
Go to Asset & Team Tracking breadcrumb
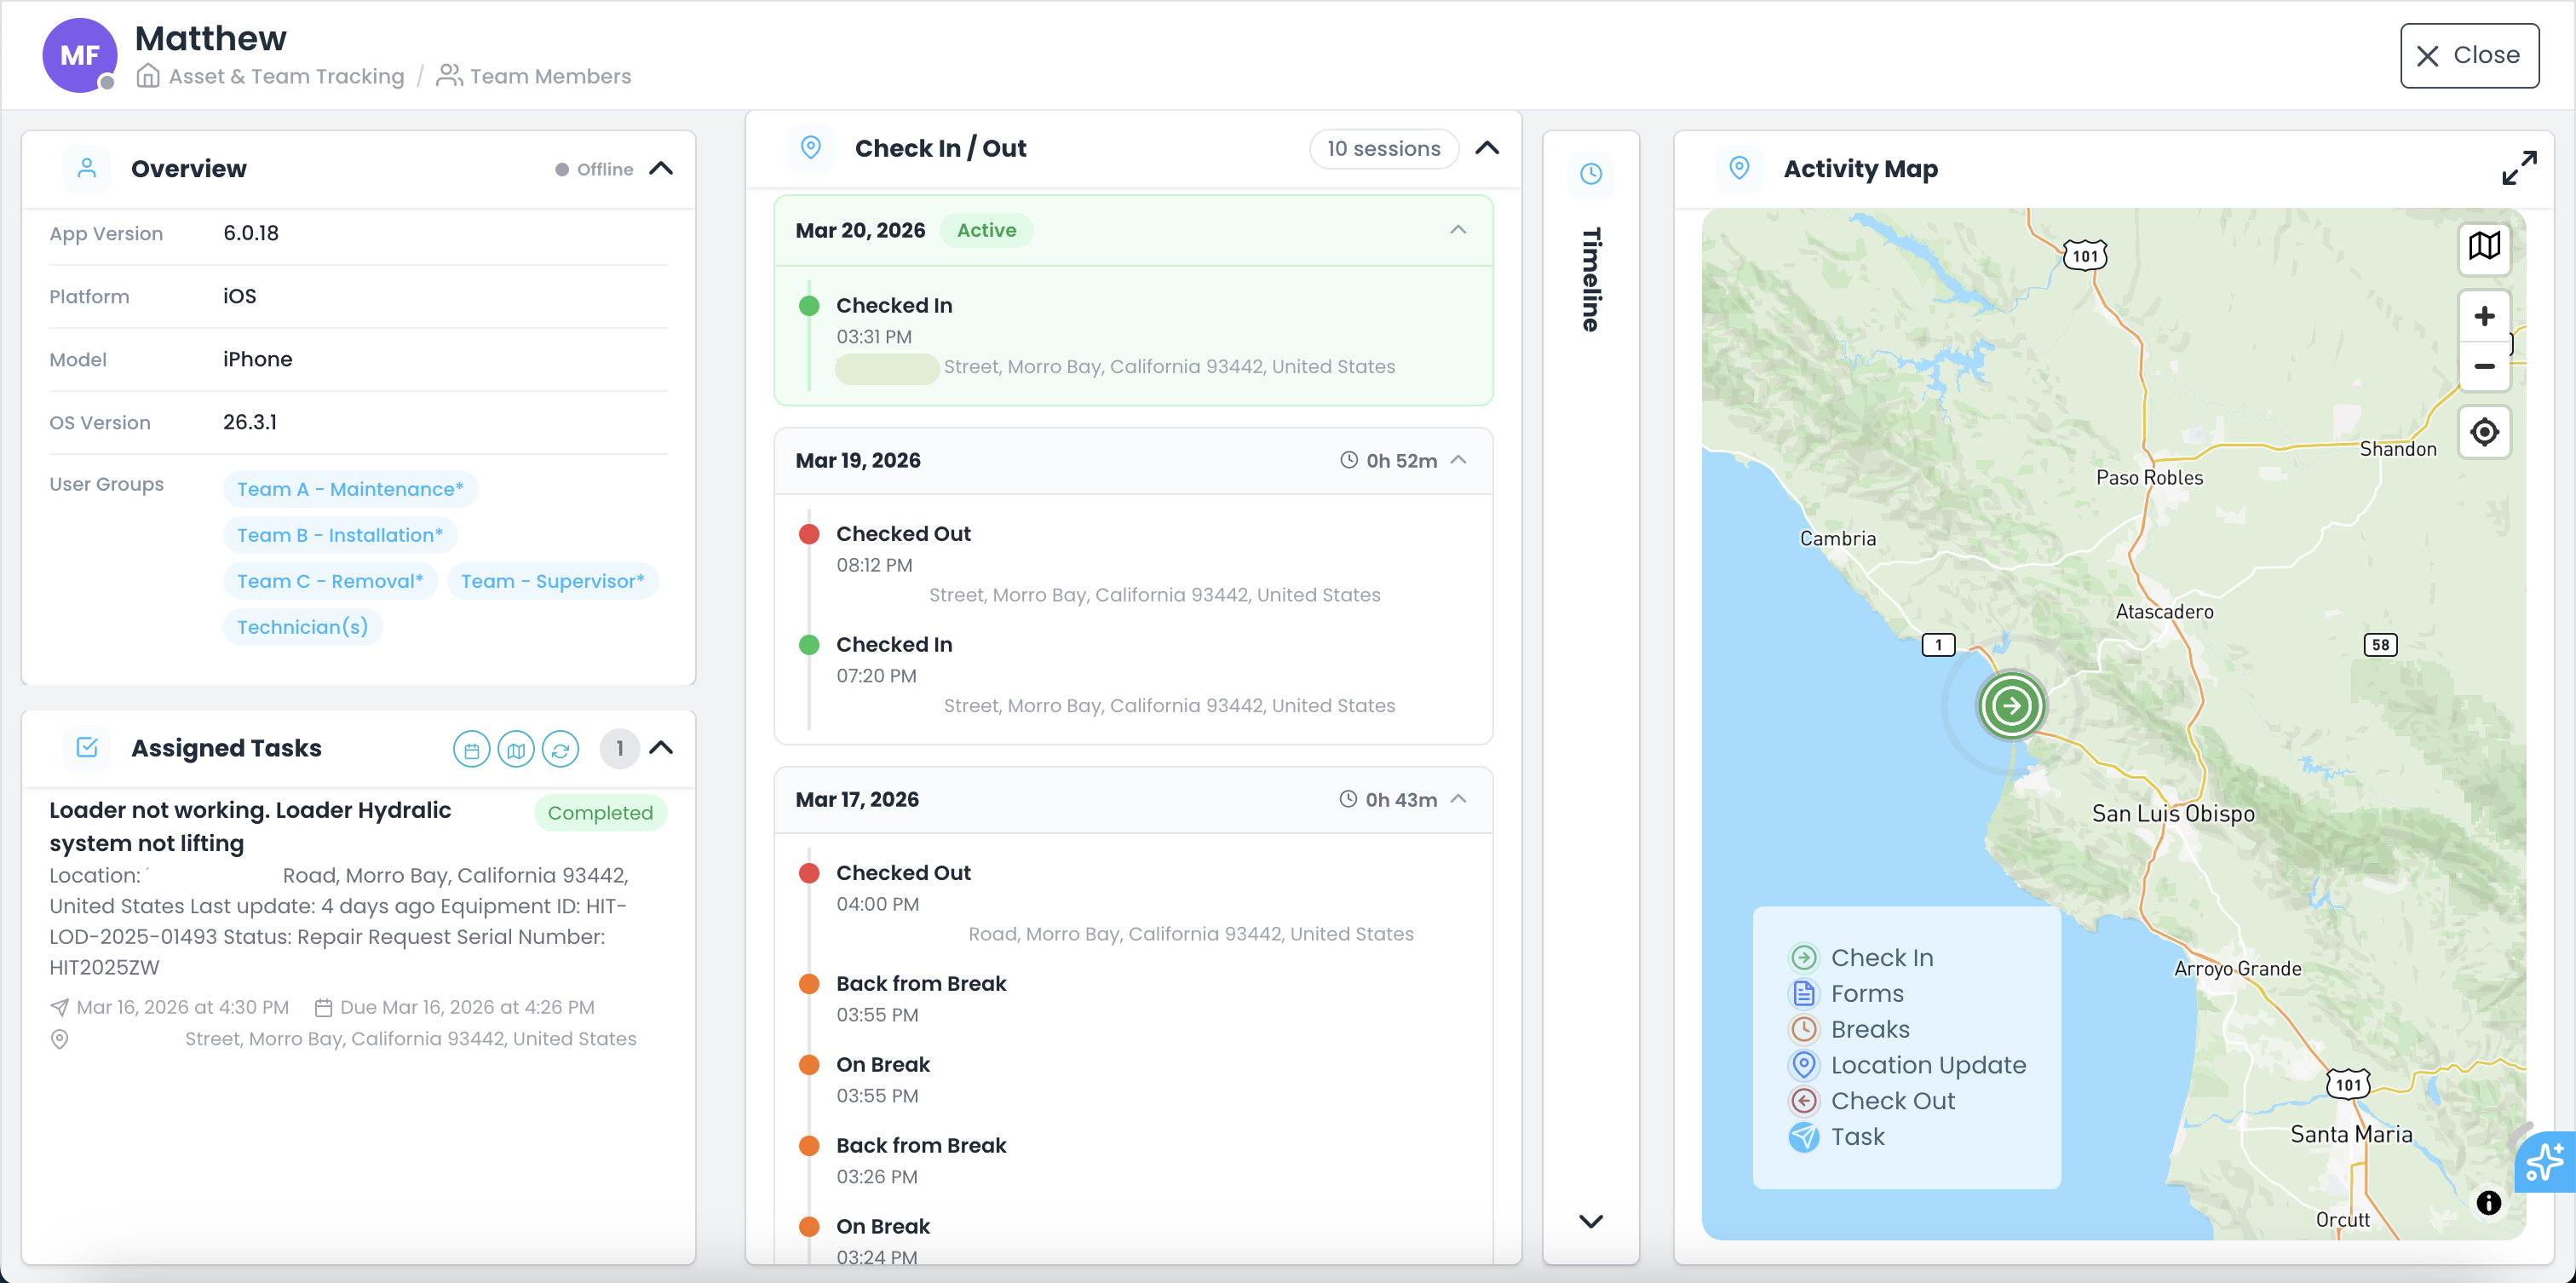click(285, 76)
